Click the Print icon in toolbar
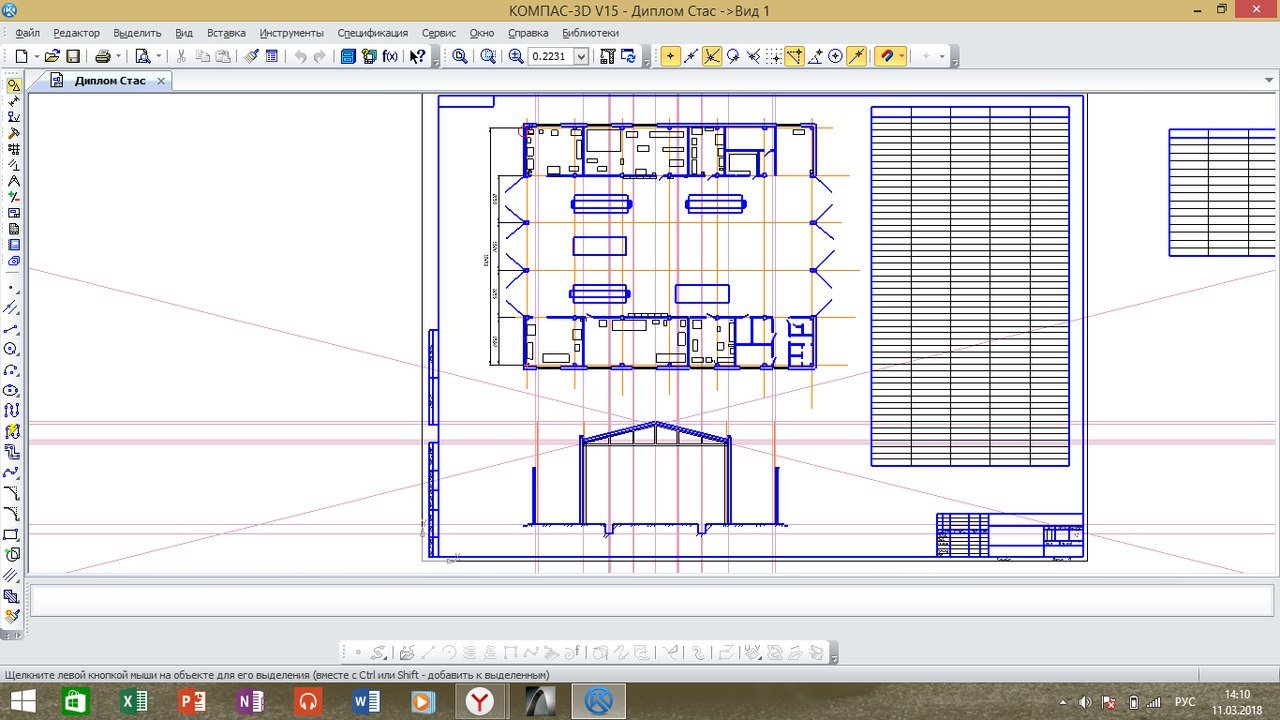1280x720 pixels. coord(102,57)
